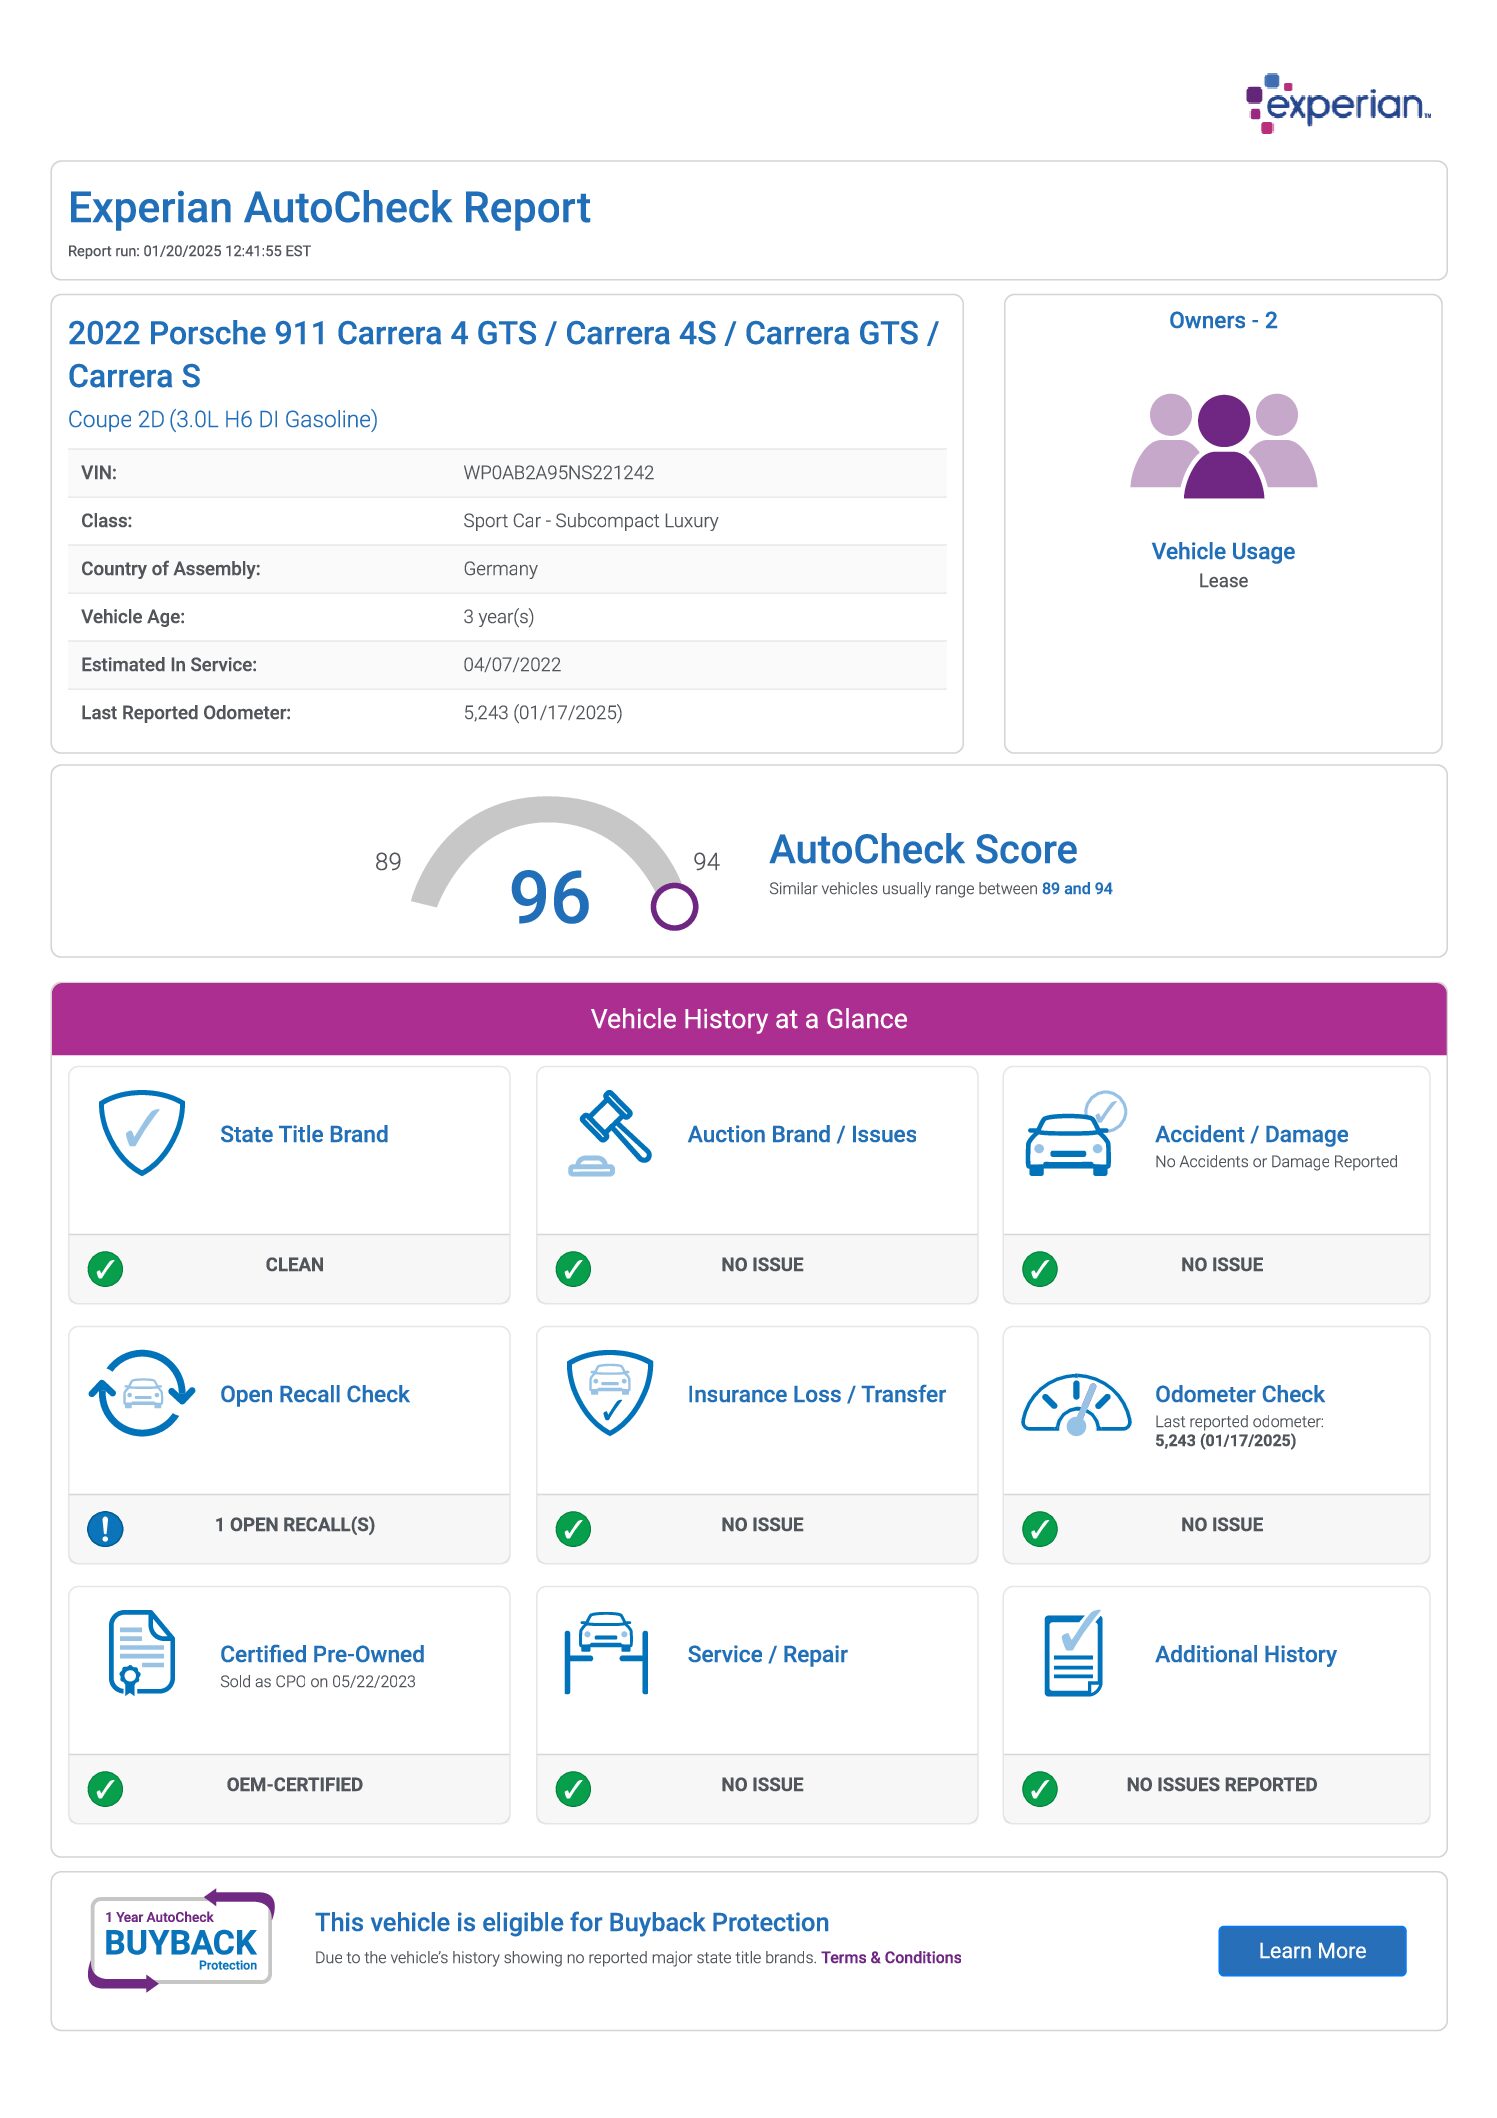
Task: Click the Coupe 2D engine description subtitle
Action: (223, 419)
